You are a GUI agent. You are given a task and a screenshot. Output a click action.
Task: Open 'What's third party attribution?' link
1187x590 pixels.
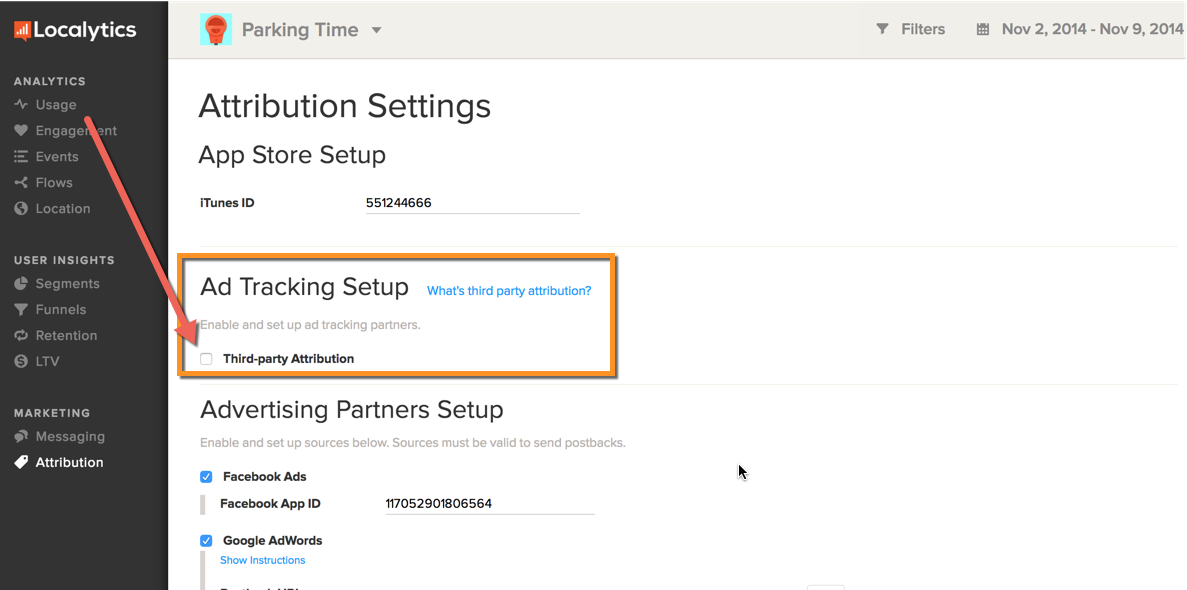pyautogui.click(x=509, y=291)
